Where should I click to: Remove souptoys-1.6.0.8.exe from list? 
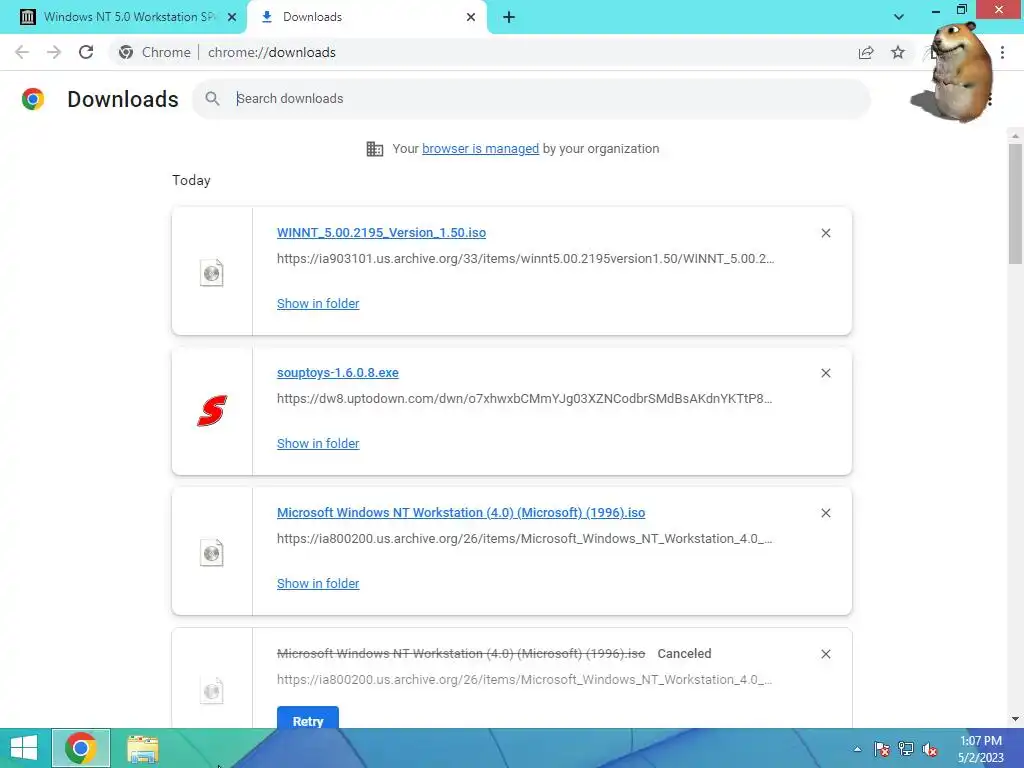(x=826, y=373)
